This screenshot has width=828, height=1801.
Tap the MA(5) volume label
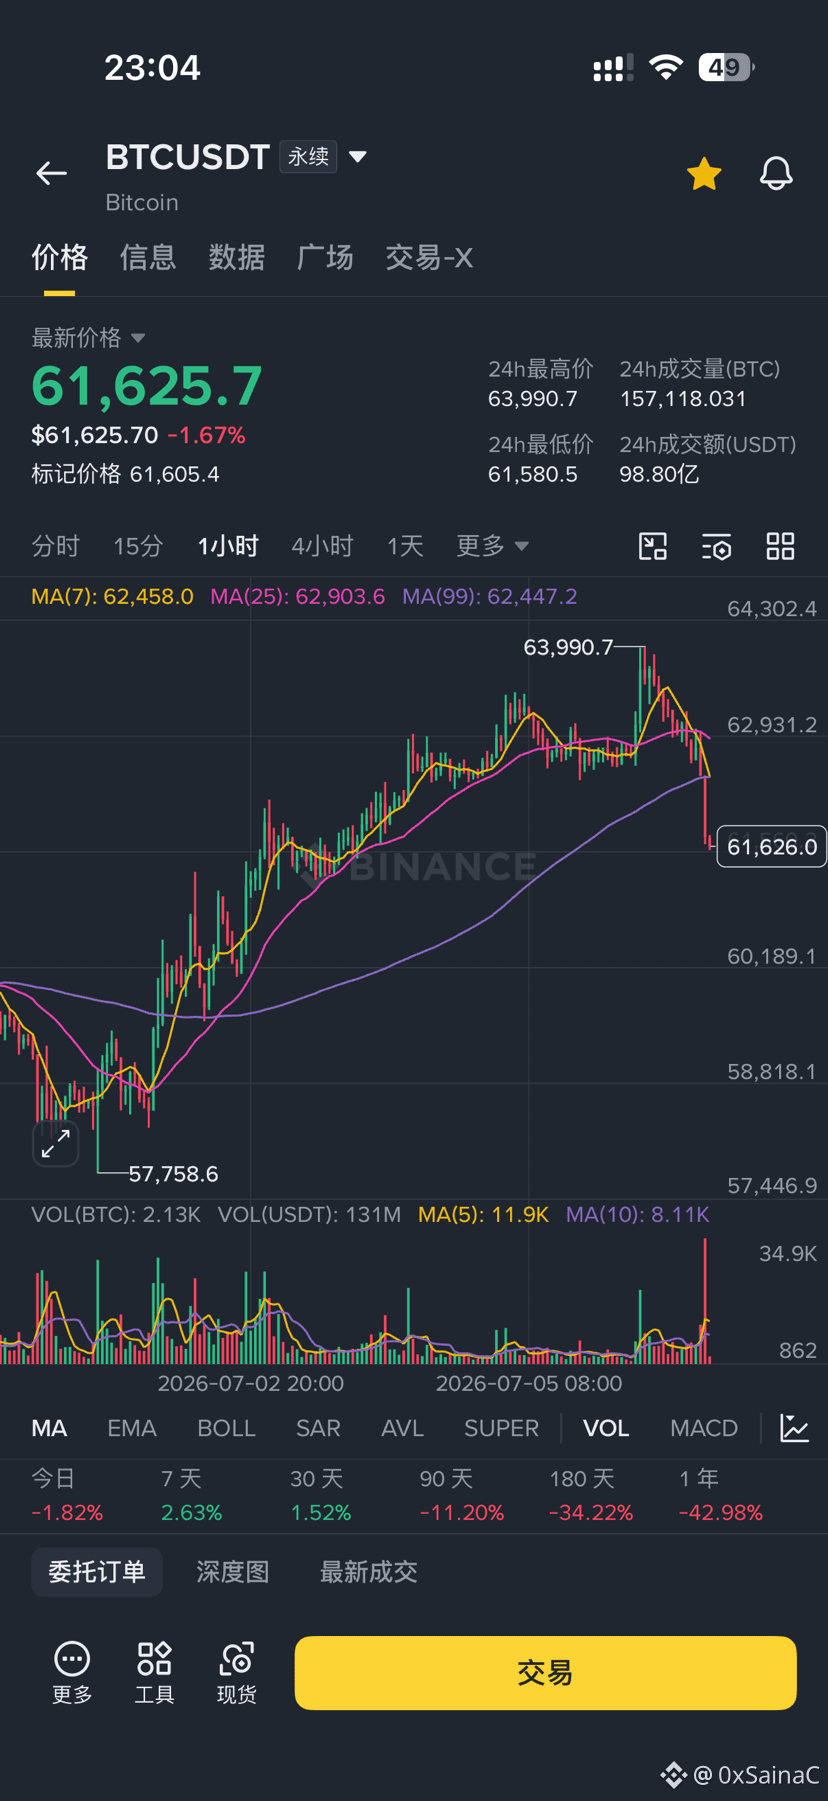tap(484, 1215)
